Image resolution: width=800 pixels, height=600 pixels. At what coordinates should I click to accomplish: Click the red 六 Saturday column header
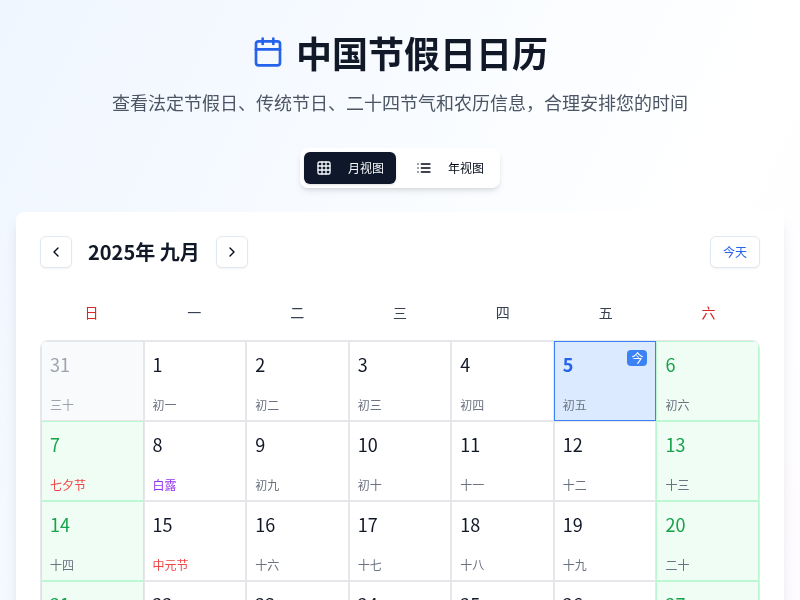(708, 313)
